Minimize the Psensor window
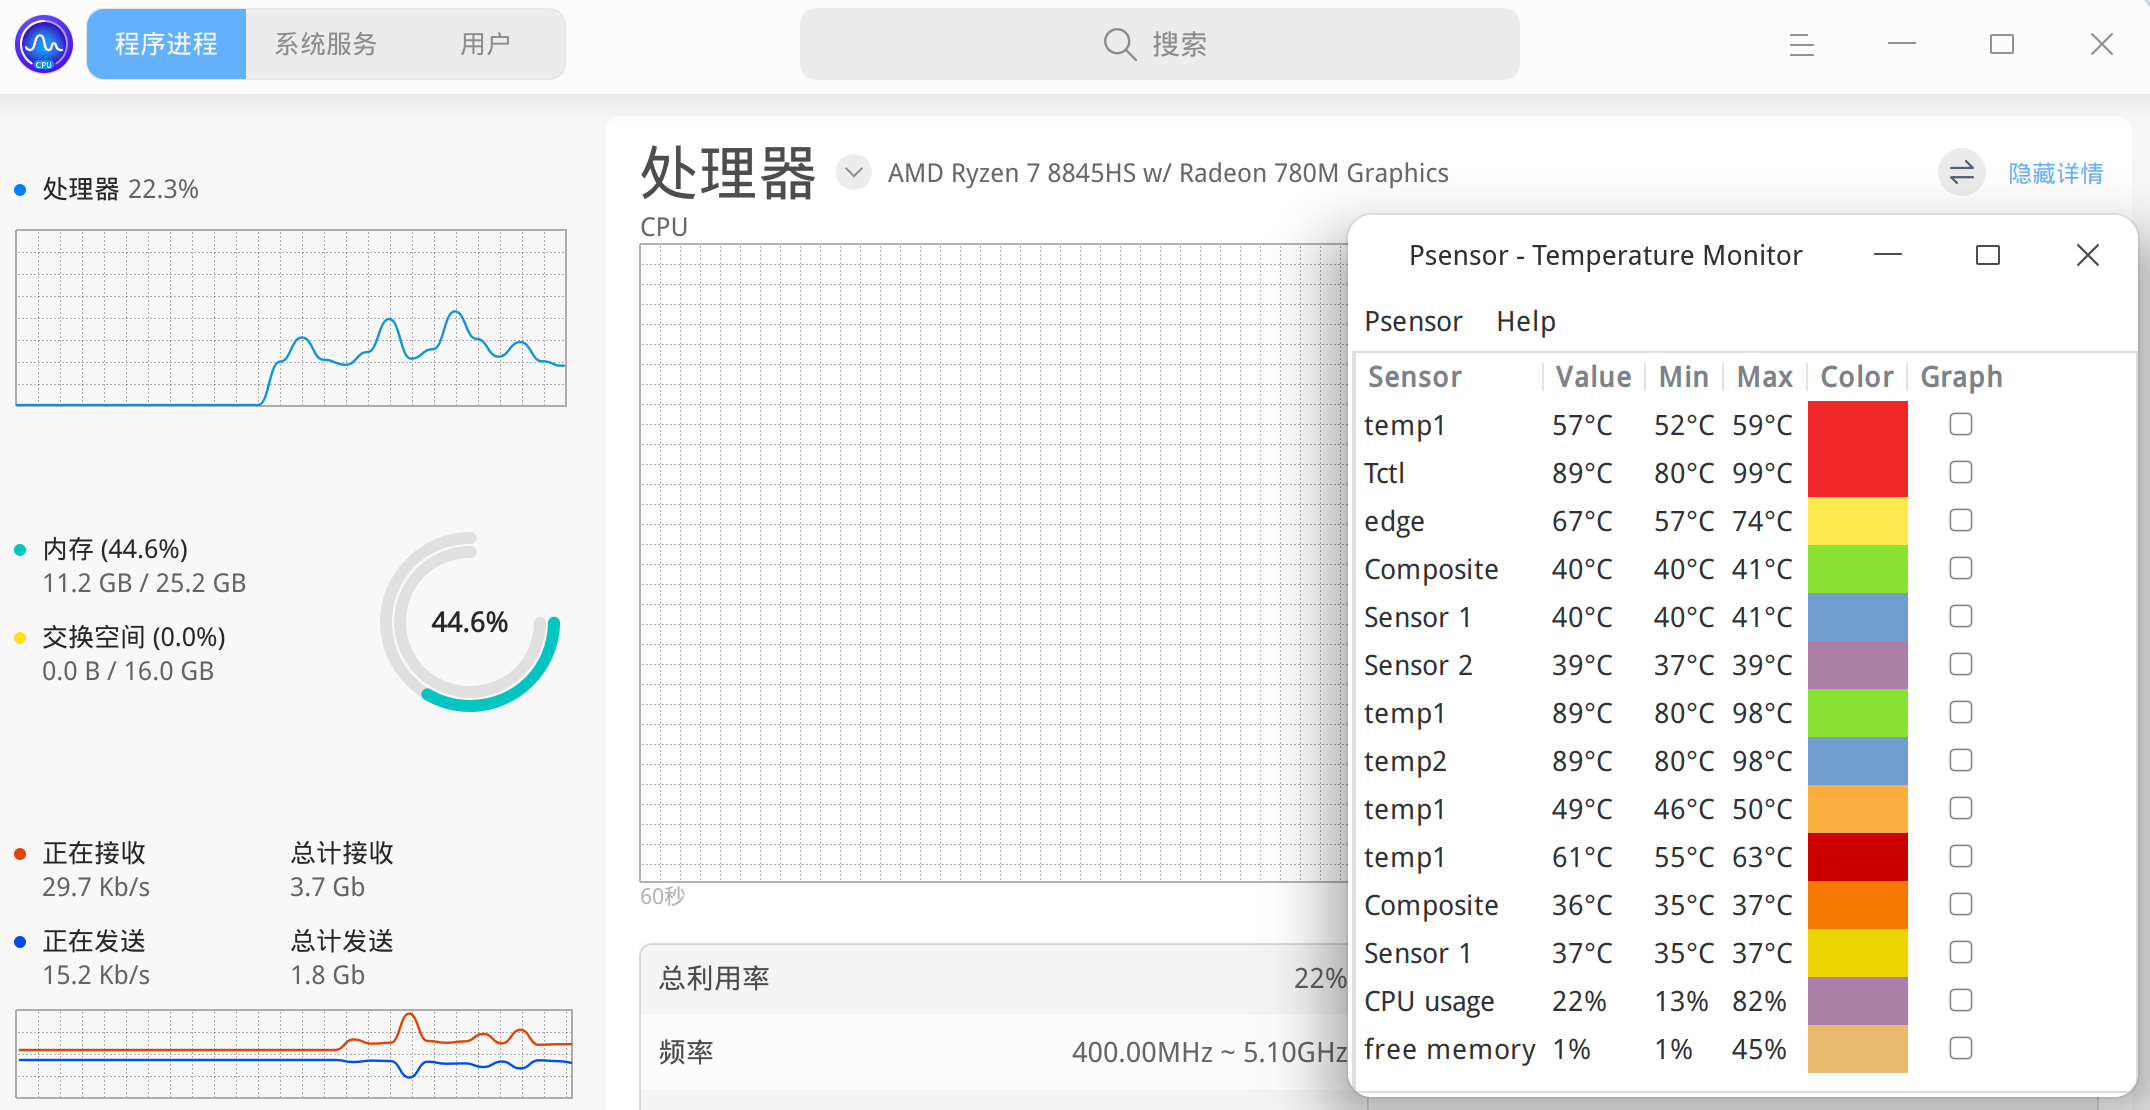Viewport: 2150px width, 1110px height. 1888,255
